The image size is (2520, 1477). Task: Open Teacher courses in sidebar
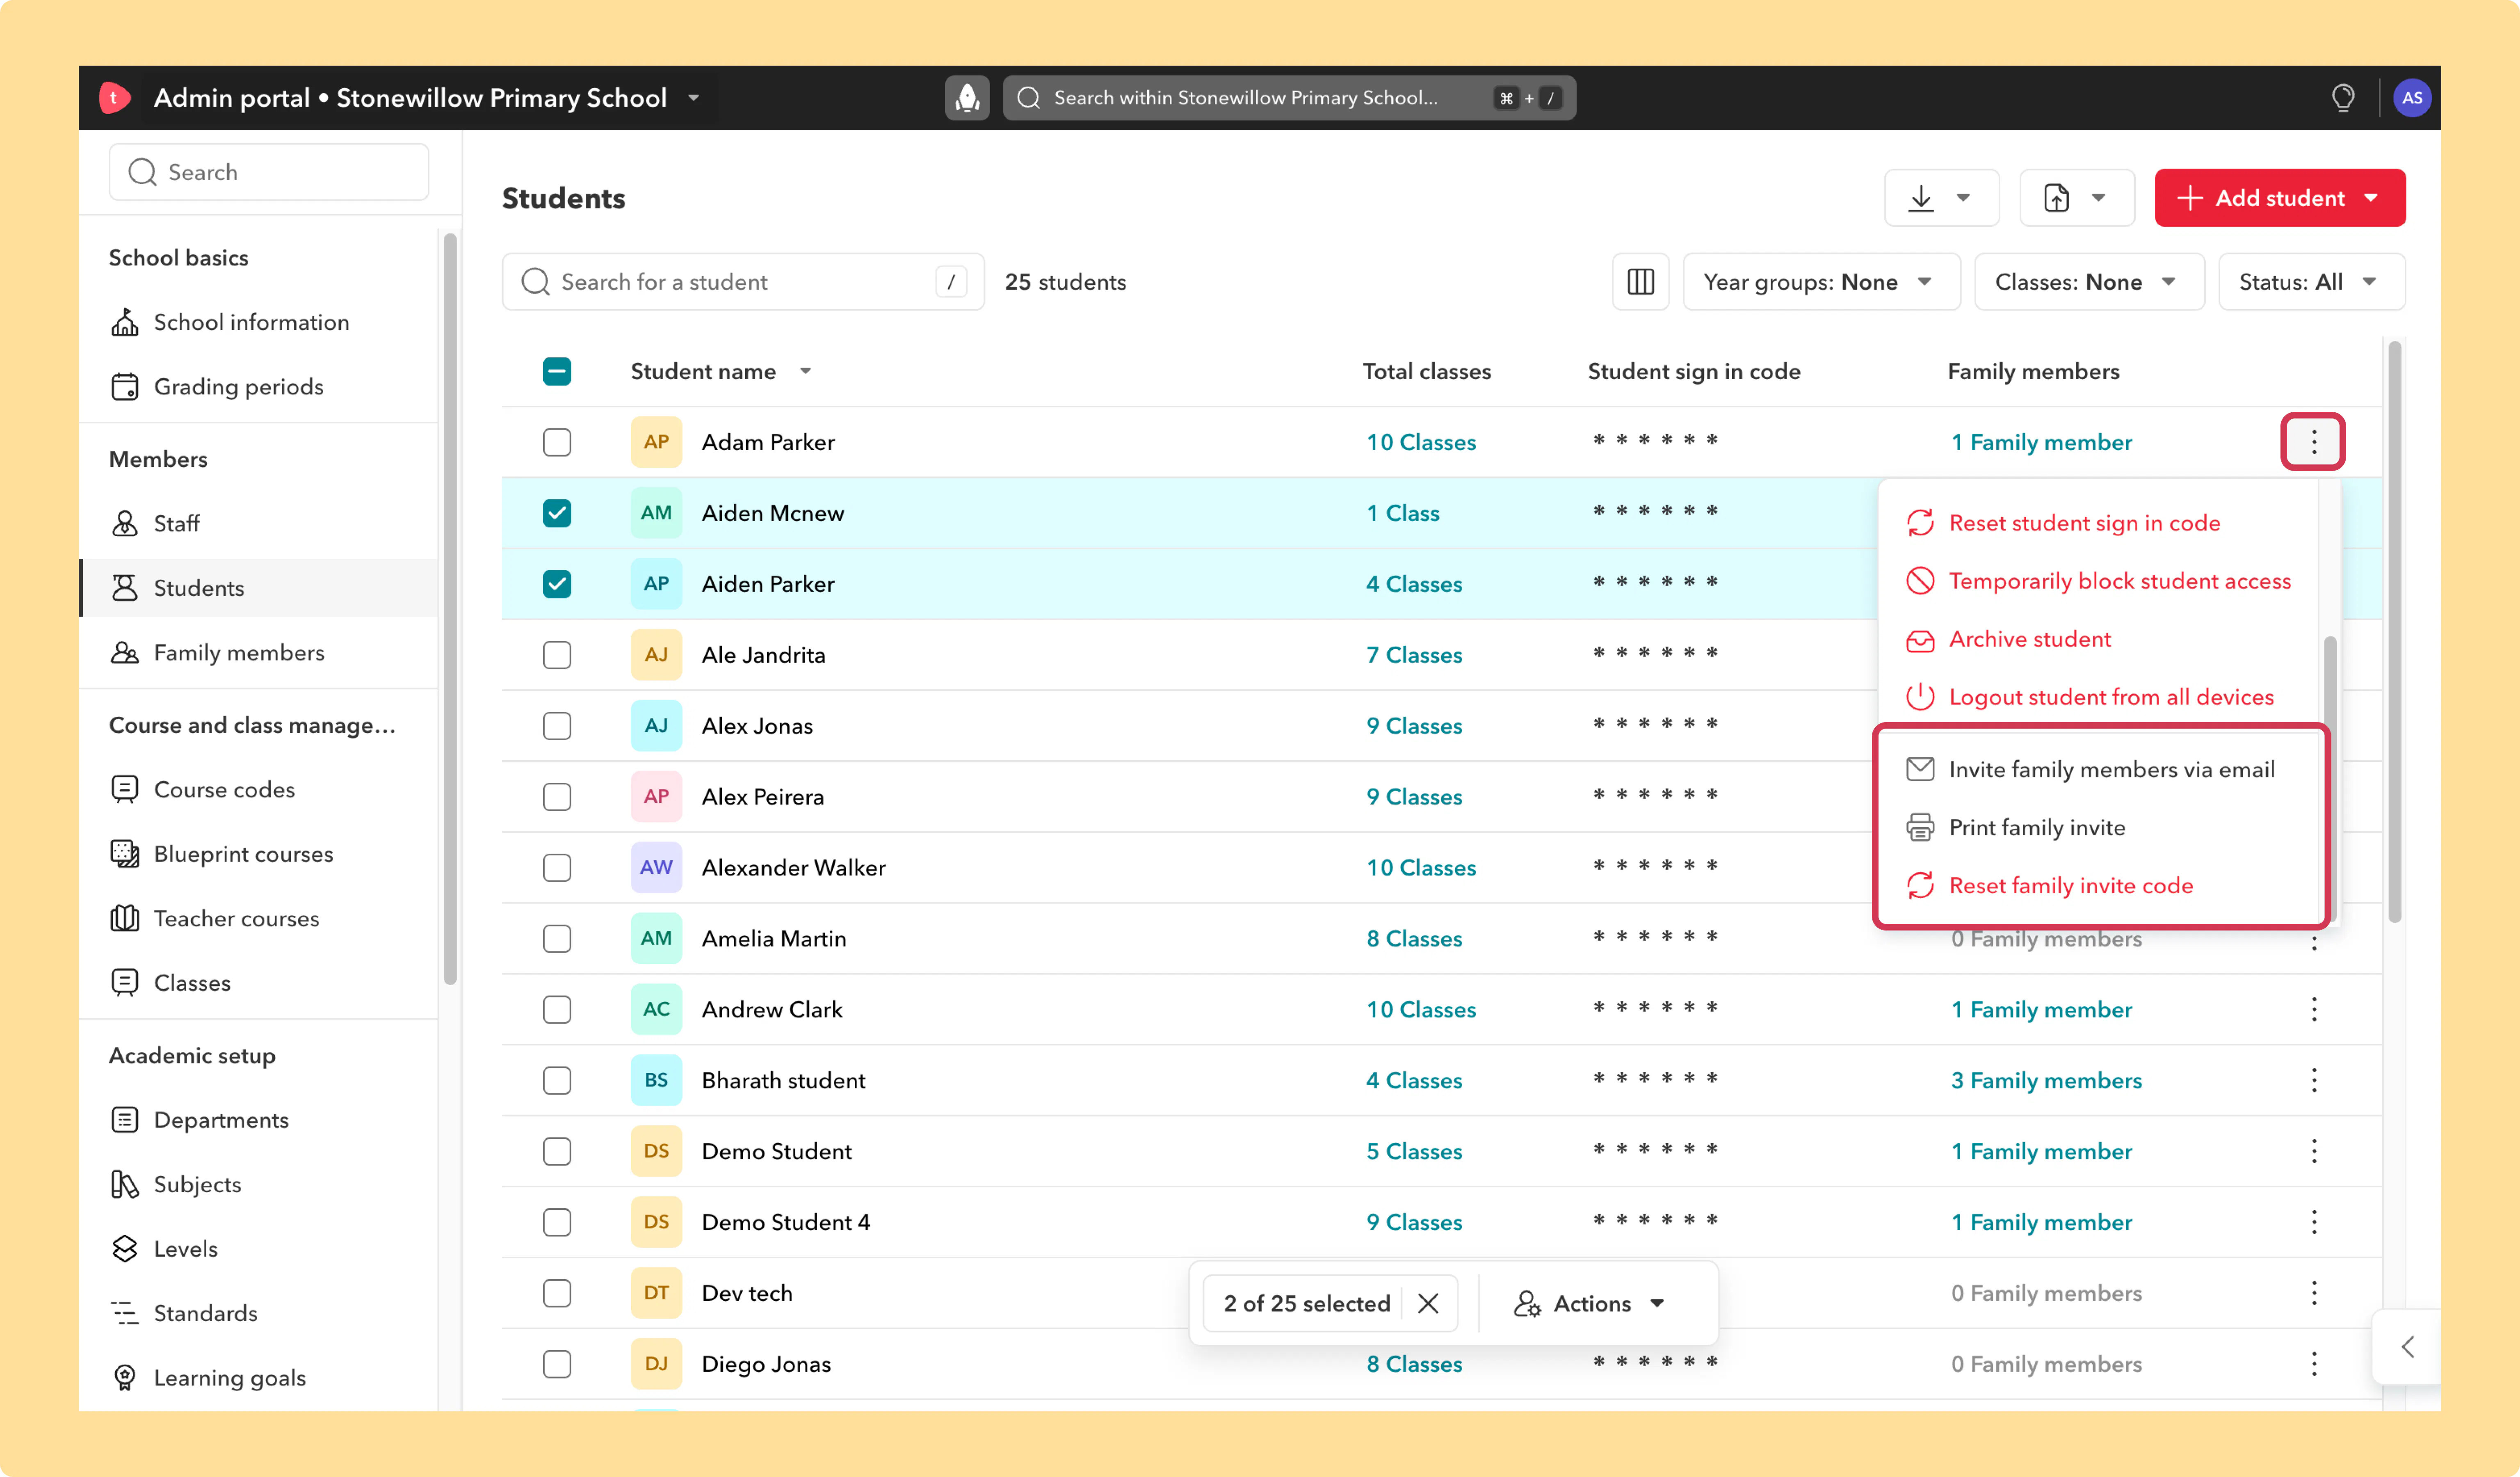click(259, 919)
